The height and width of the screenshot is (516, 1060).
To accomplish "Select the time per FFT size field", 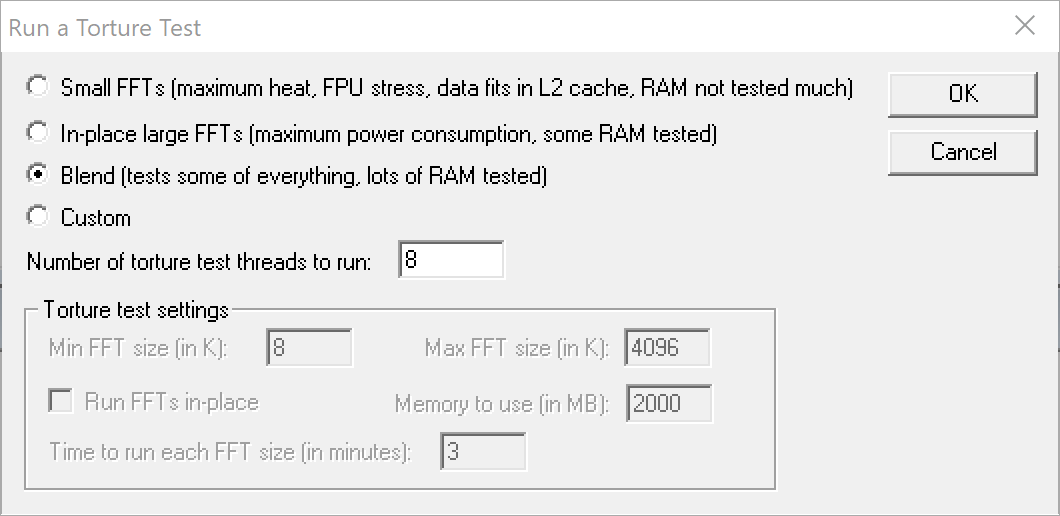I will (483, 451).
